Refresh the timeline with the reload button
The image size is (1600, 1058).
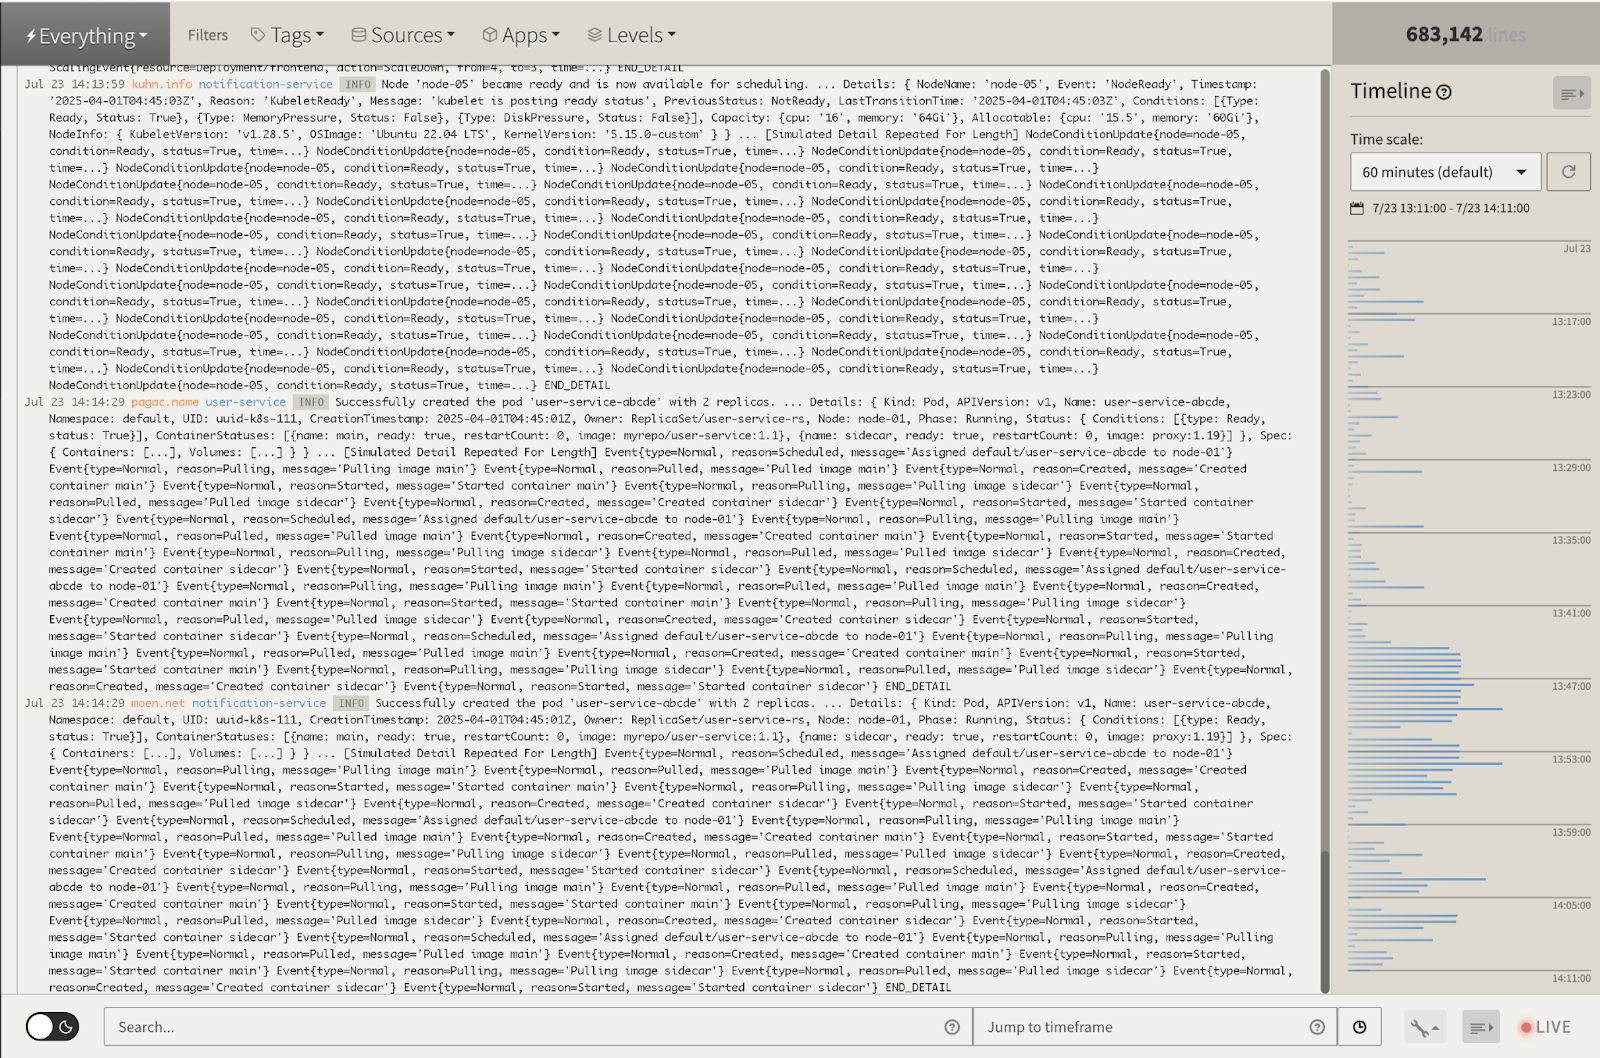tap(1568, 172)
